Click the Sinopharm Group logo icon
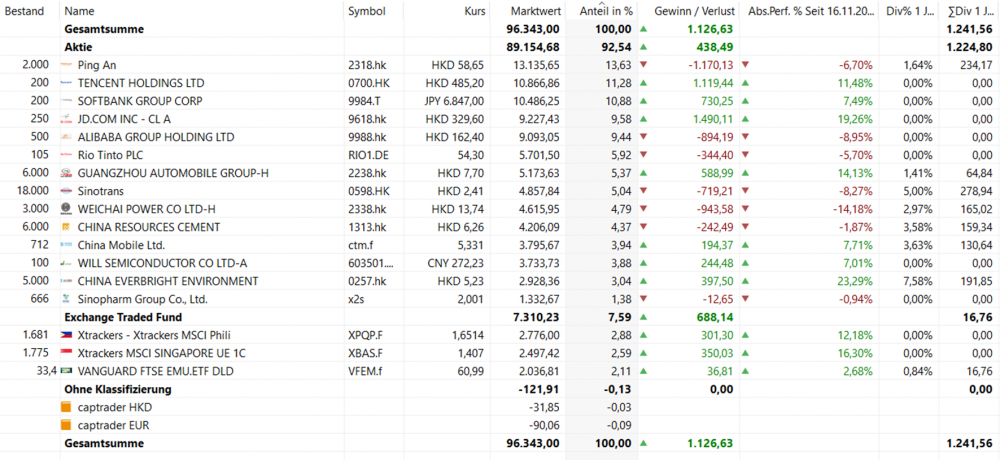 pos(67,298)
